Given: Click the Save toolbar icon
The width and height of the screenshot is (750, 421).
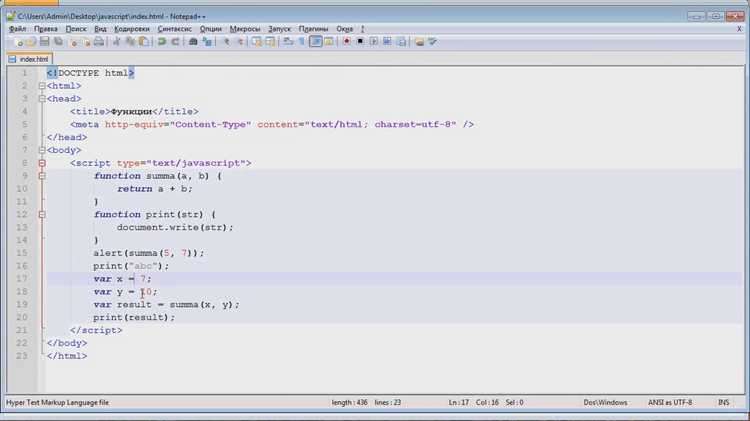Looking at the screenshot, I should (44, 42).
